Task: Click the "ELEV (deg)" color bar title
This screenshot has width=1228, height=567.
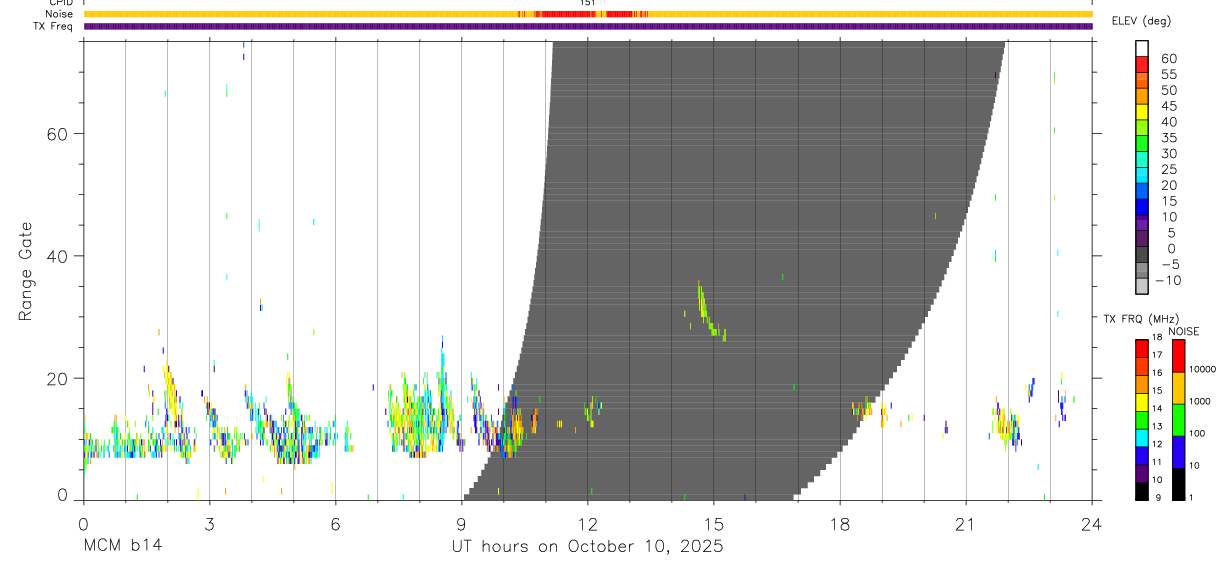Action: tap(1141, 21)
